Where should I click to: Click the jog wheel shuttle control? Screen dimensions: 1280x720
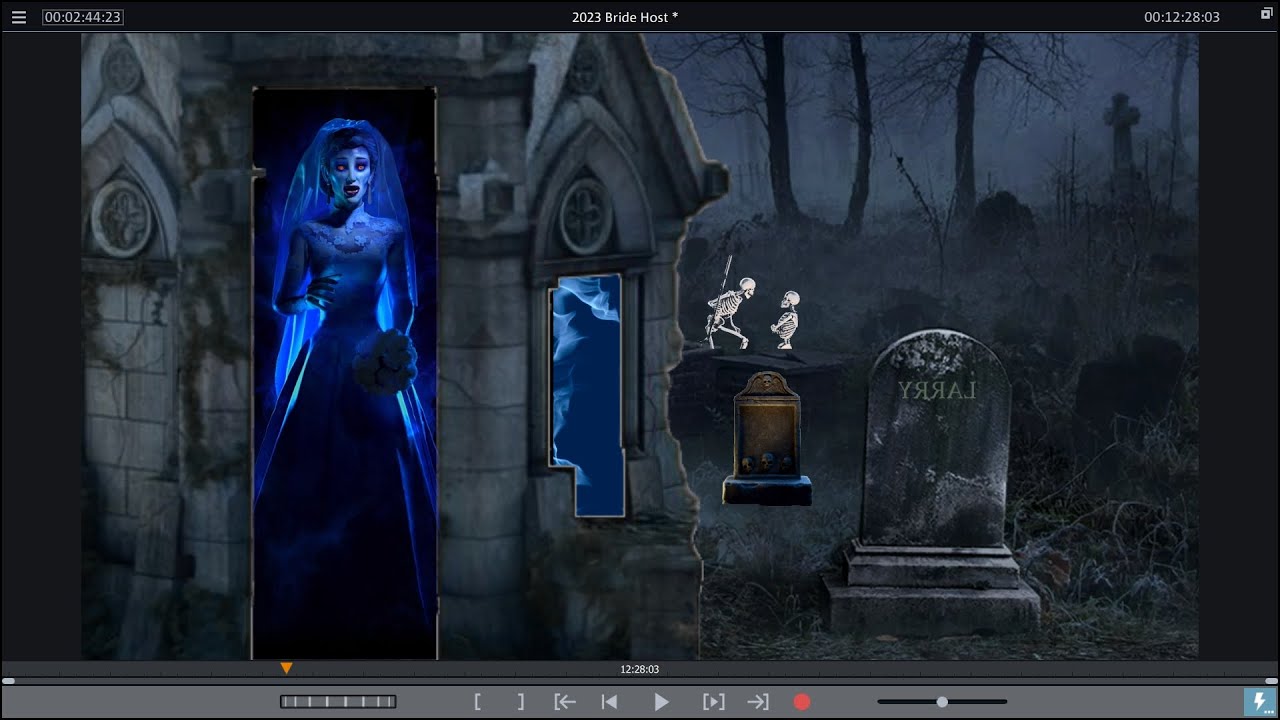click(x=338, y=702)
